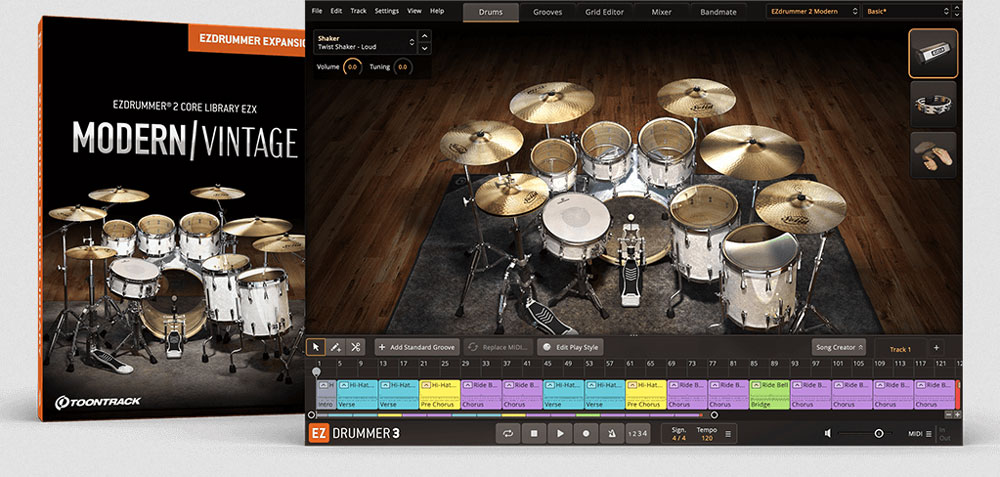
Task: Select the scissors cut tool
Action: click(355, 347)
